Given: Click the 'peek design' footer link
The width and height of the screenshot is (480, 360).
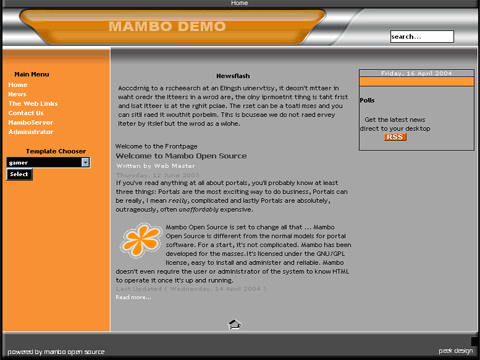Looking at the screenshot, I should click(456, 351).
